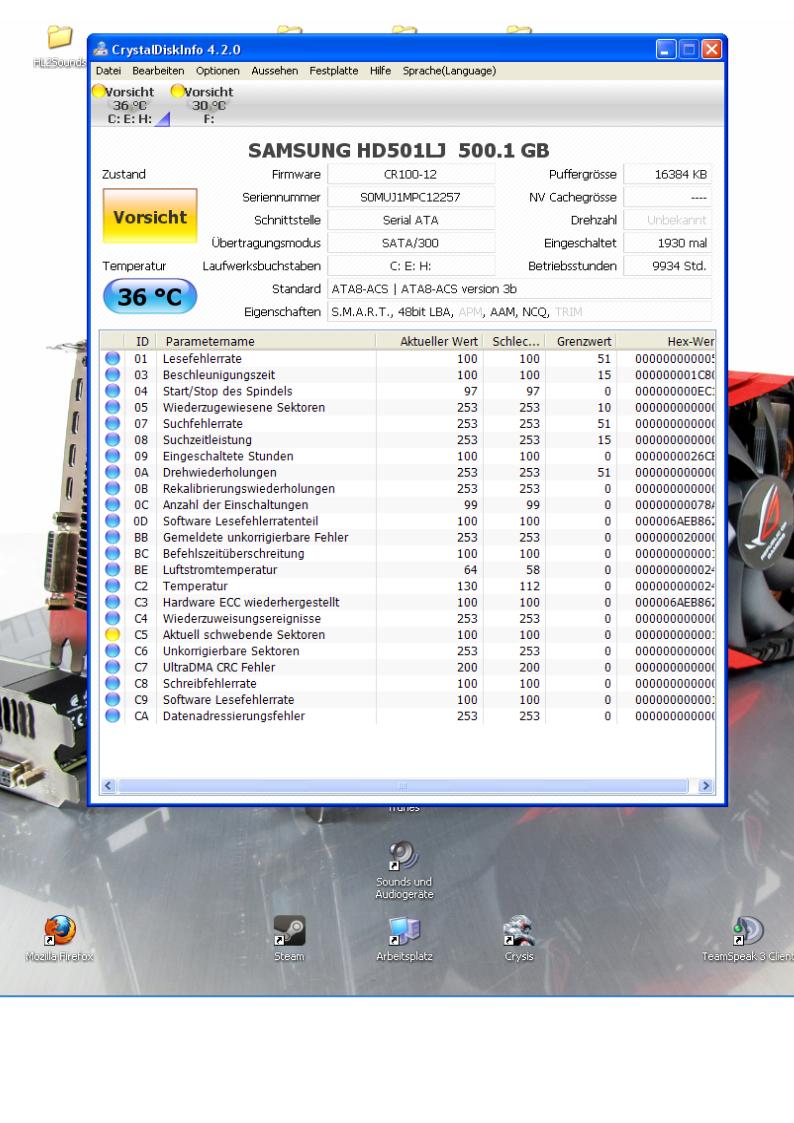Open the Festplatte menu
This screenshot has height=1123, width=794.
[x=334, y=71]
